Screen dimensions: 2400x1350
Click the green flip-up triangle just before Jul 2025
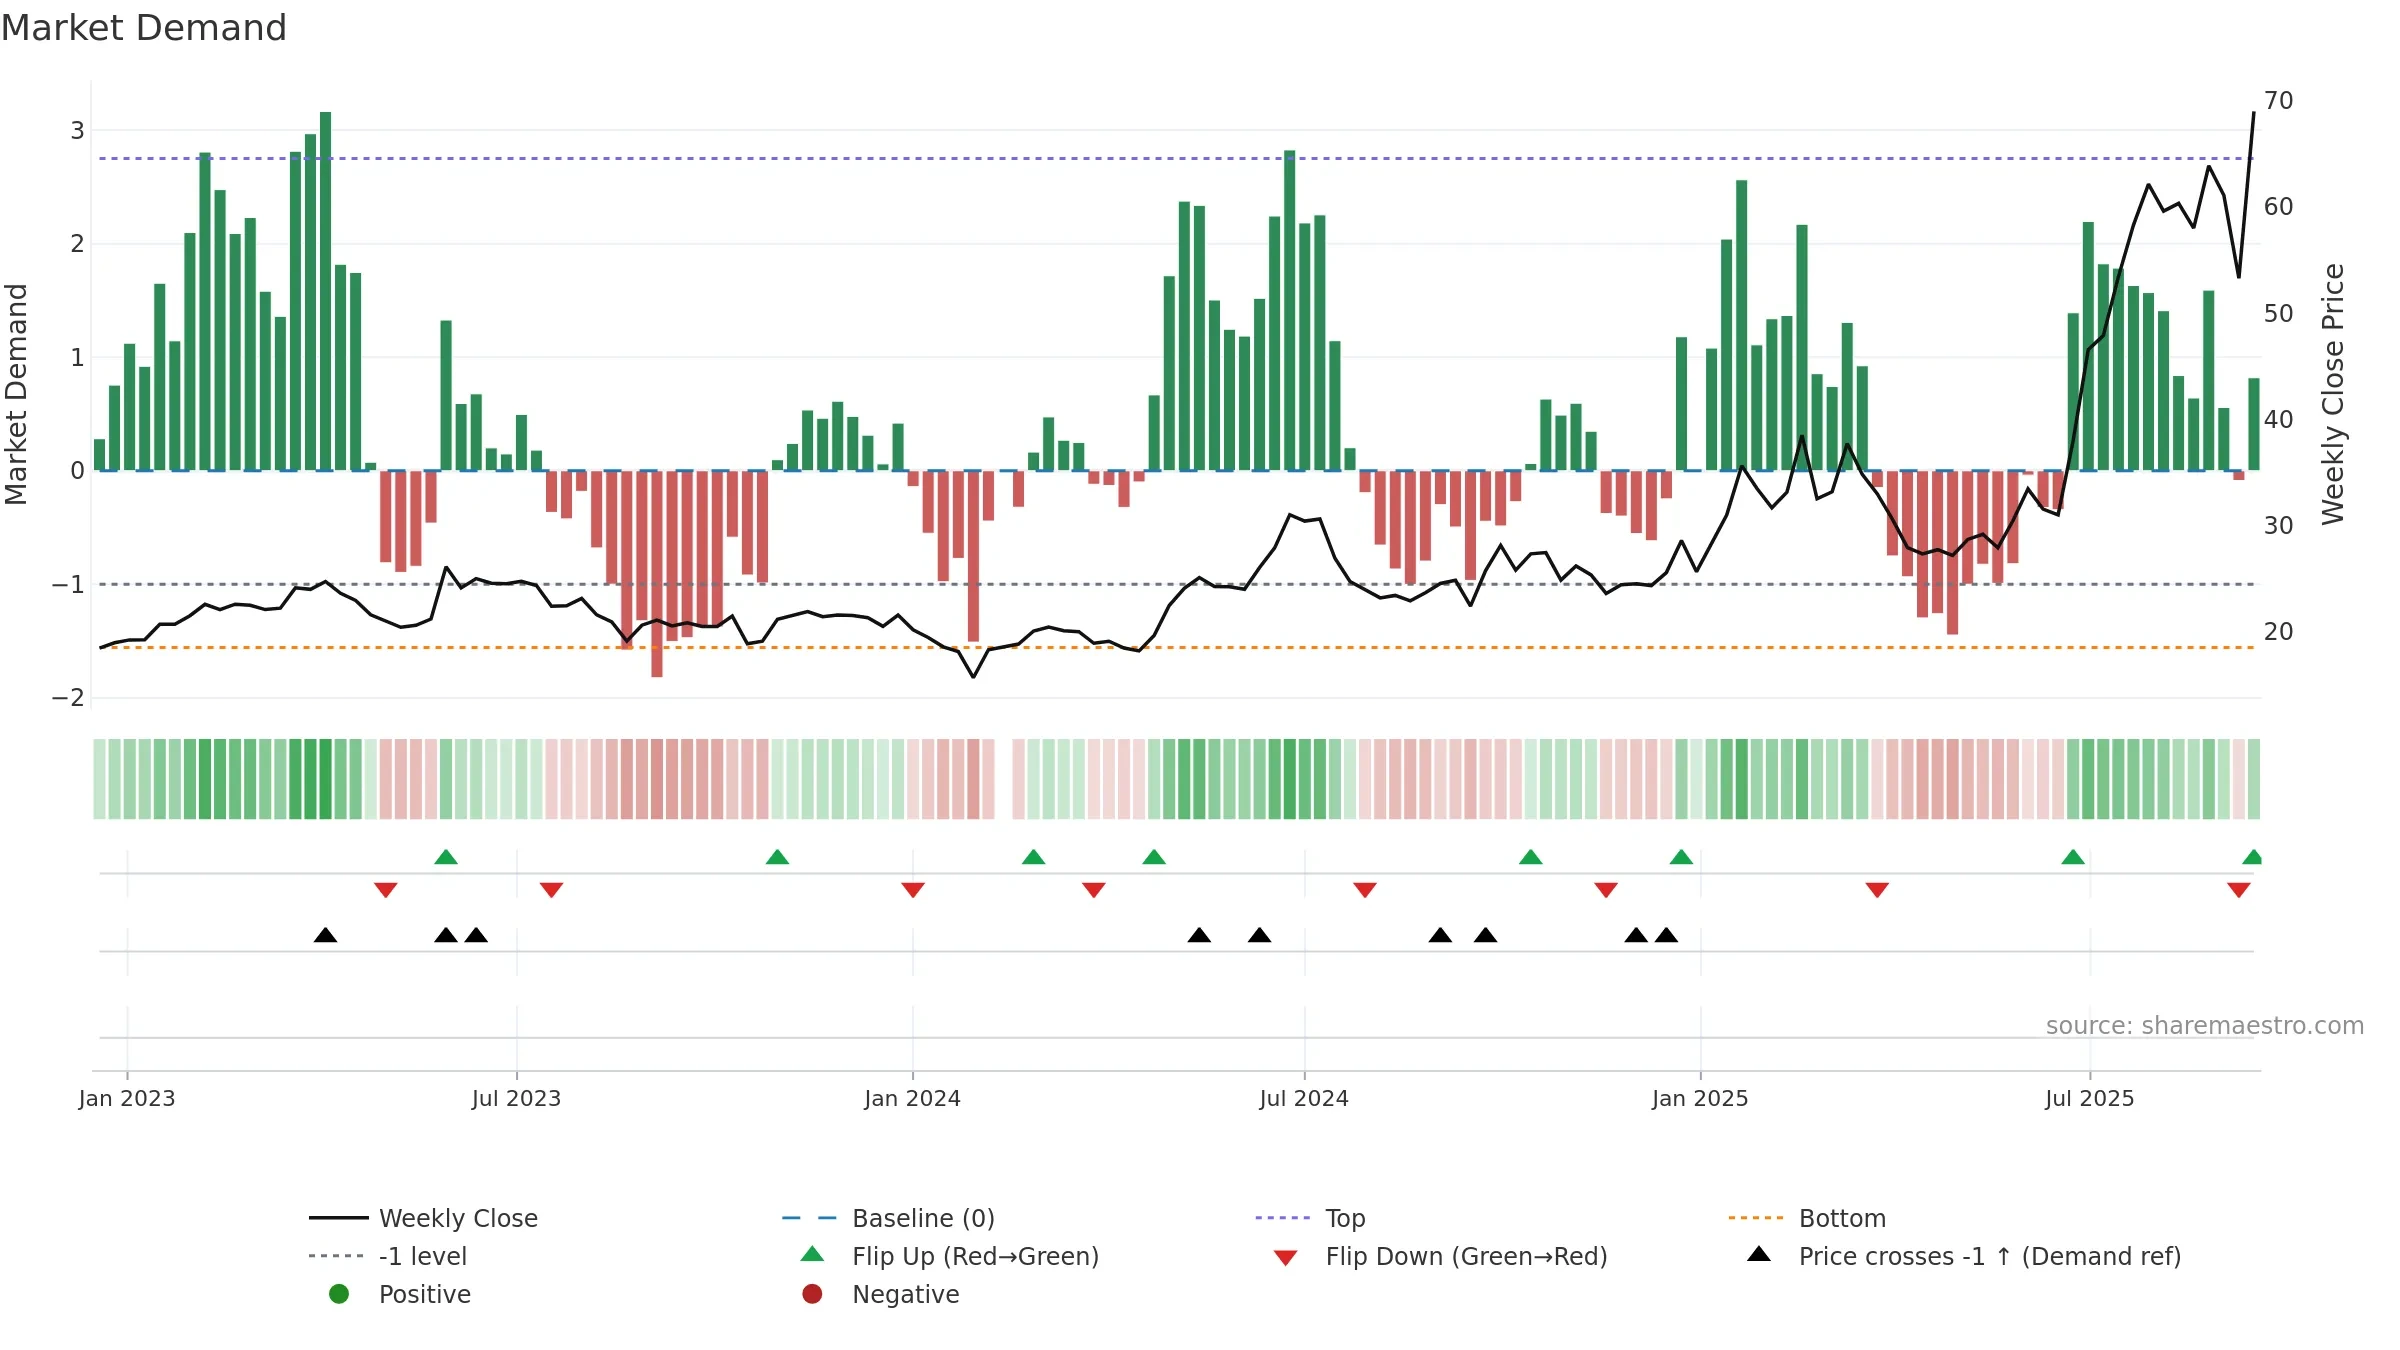coord(2073,857)
